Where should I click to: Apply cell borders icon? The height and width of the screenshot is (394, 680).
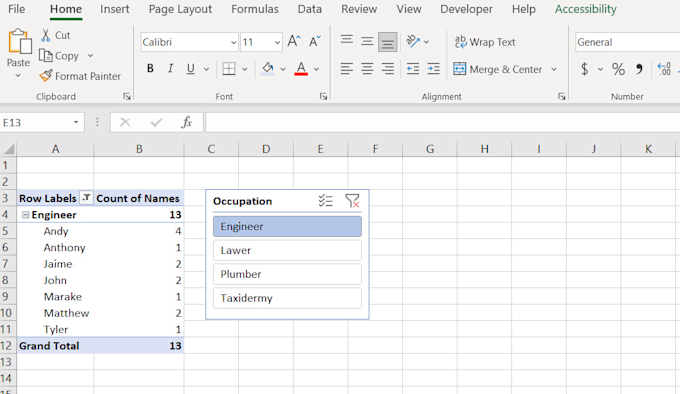[x=229, y=68]
